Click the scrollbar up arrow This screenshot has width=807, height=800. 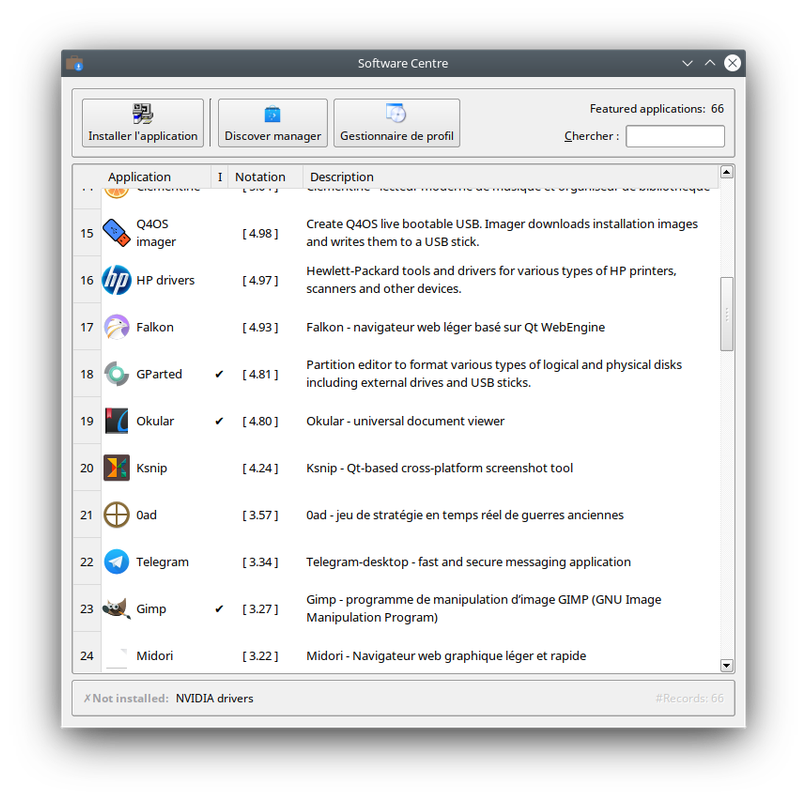(x=726, y=172)
